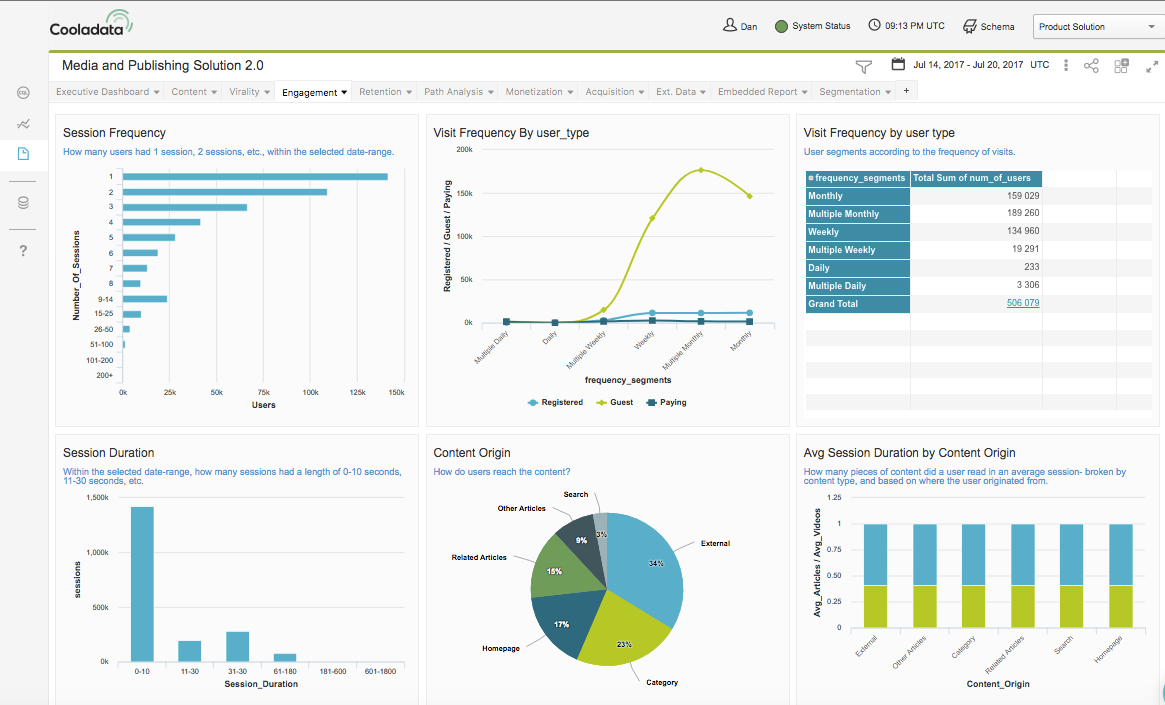The image size is (1165, 705).
Task: Open the help question mark icon
Action: point(23,250)
